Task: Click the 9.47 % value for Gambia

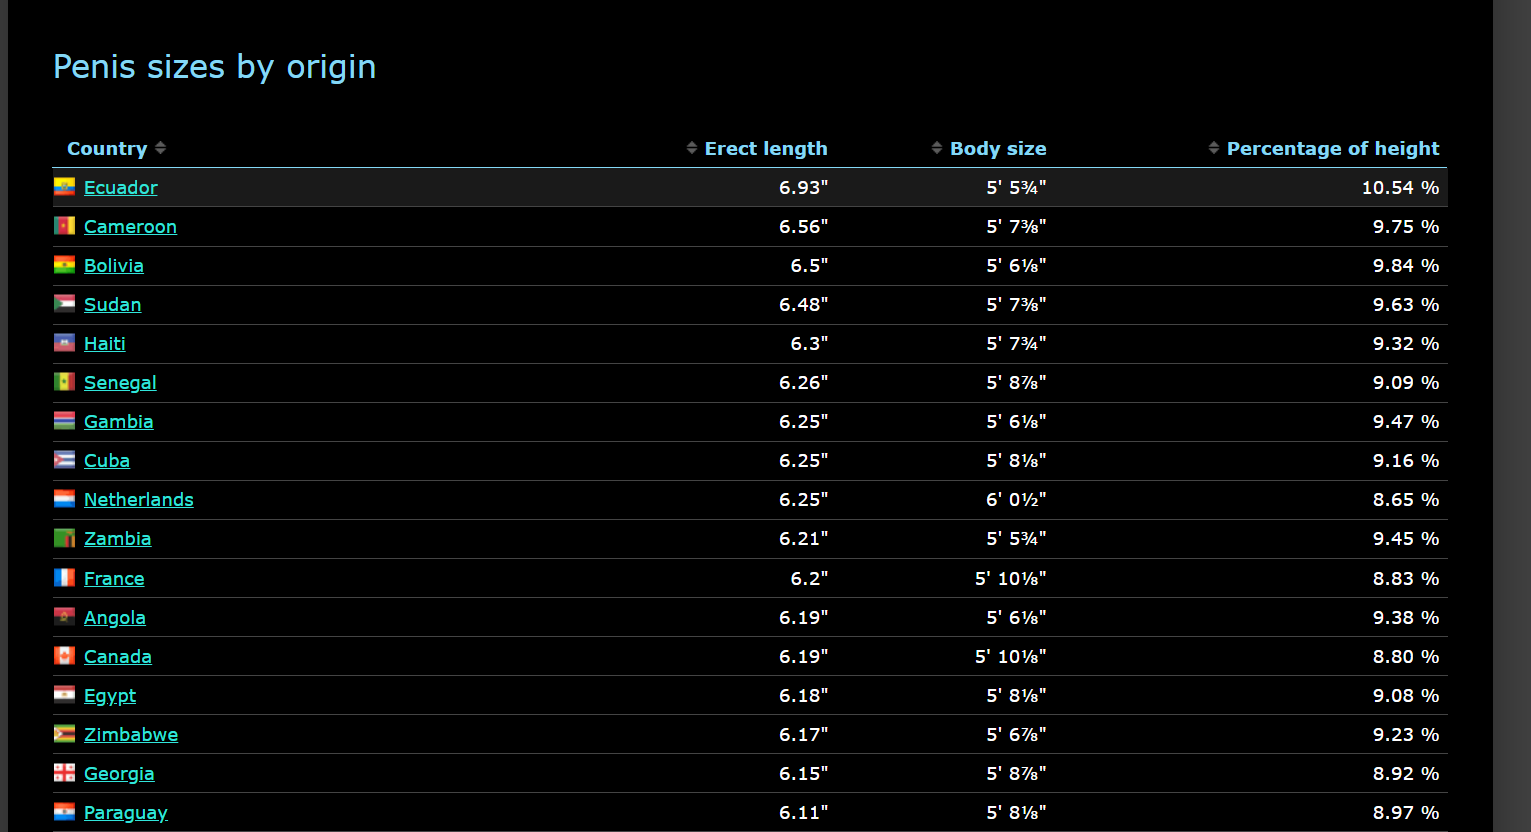Action: (1406, 421)
